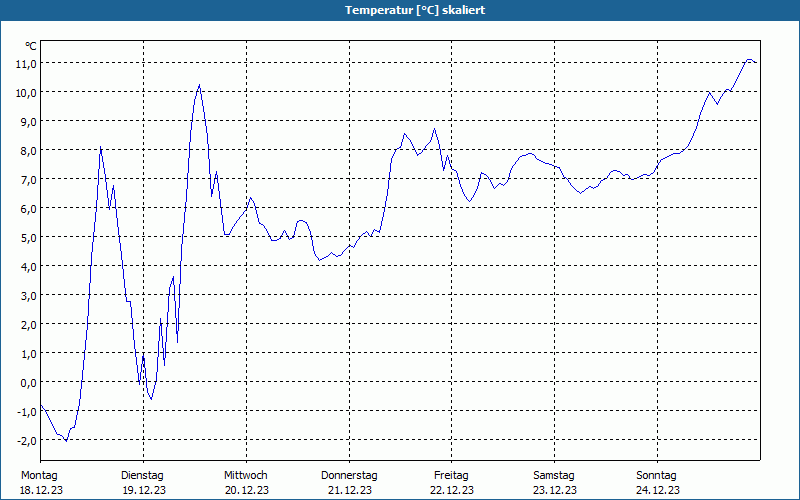Screen dimensions: 800x500
Task: Click the 5,0 y-axis label
Action: pyautogui.click(x=28, y=238)
